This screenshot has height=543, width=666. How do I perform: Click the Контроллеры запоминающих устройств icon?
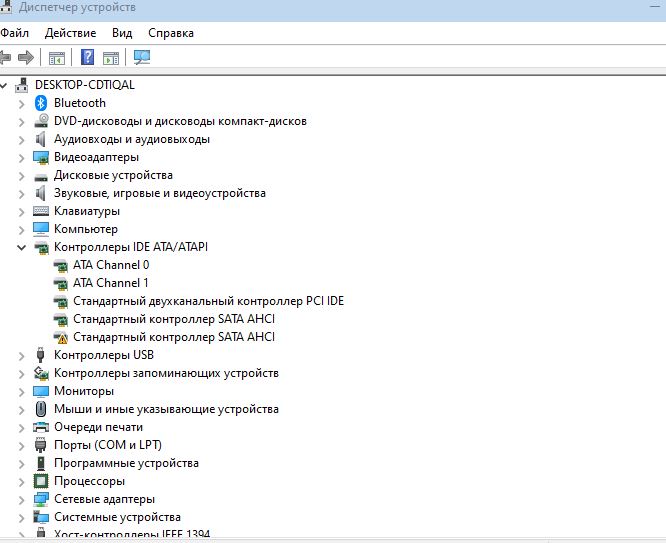point(41,373)
